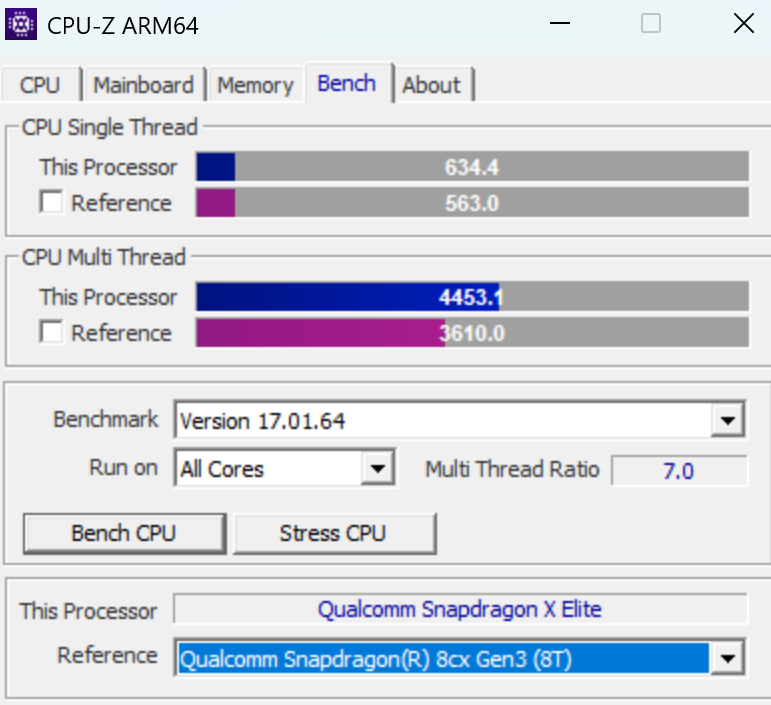Viewport: 771px width, 705px height.
Task: Expand the Benchmark version dropdown
Action: click(x=727, y=421)
